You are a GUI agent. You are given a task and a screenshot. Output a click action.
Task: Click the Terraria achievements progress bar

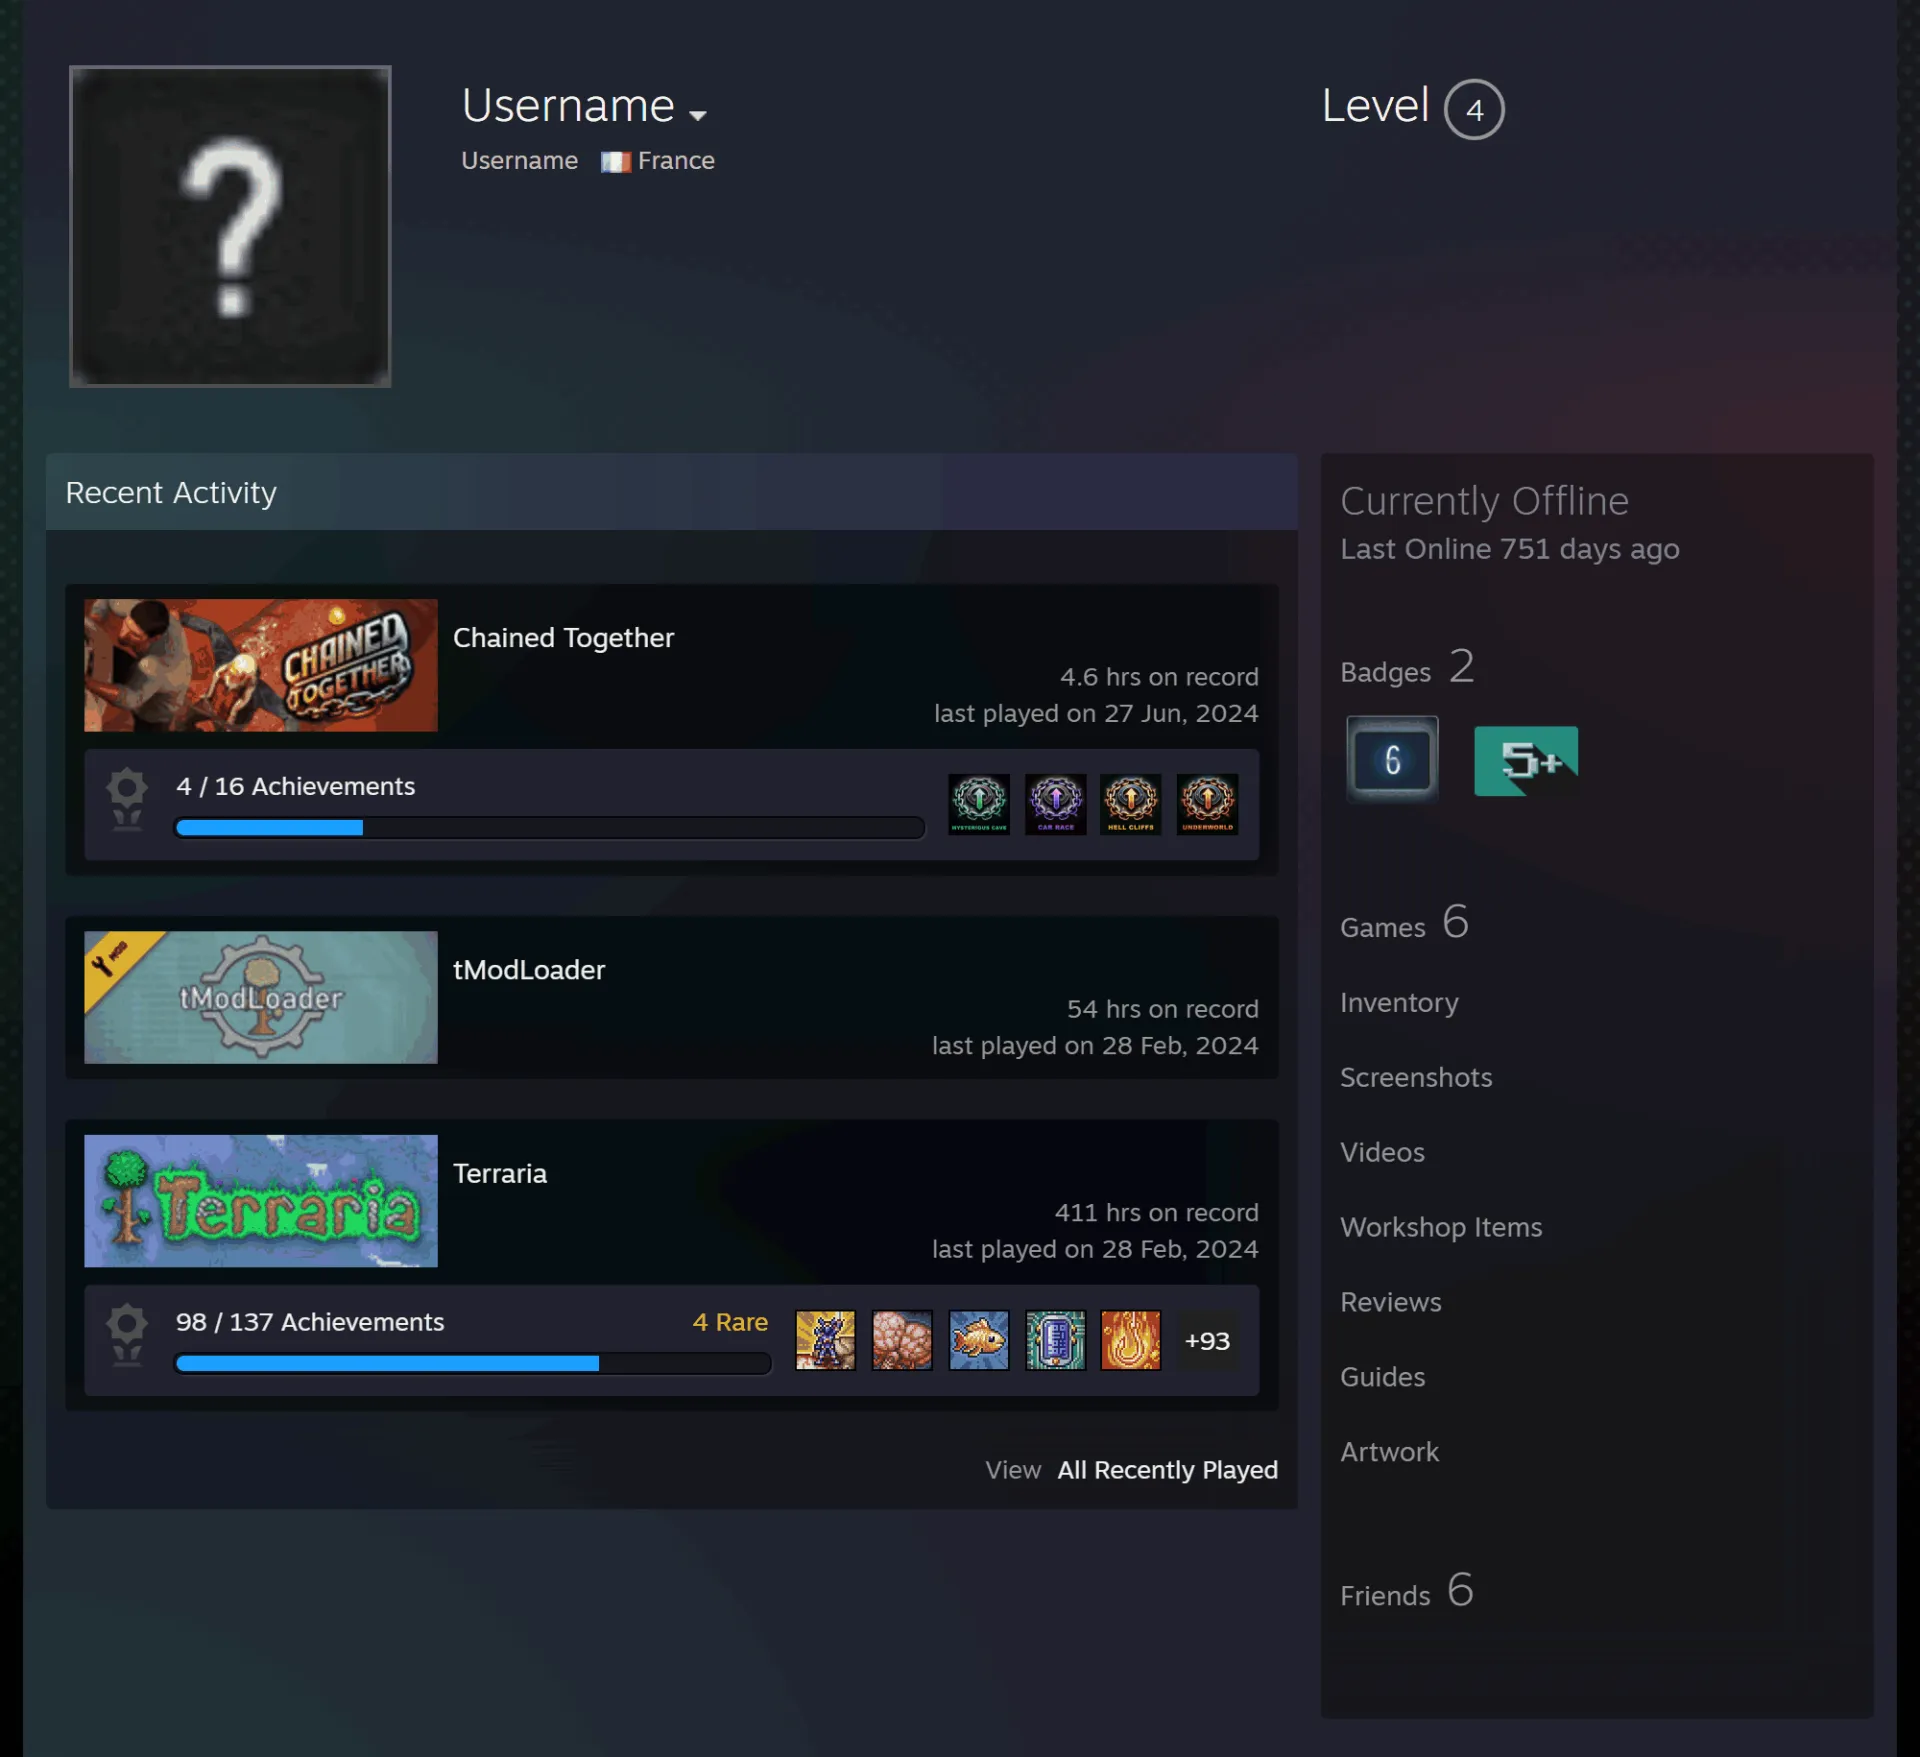472,1363
